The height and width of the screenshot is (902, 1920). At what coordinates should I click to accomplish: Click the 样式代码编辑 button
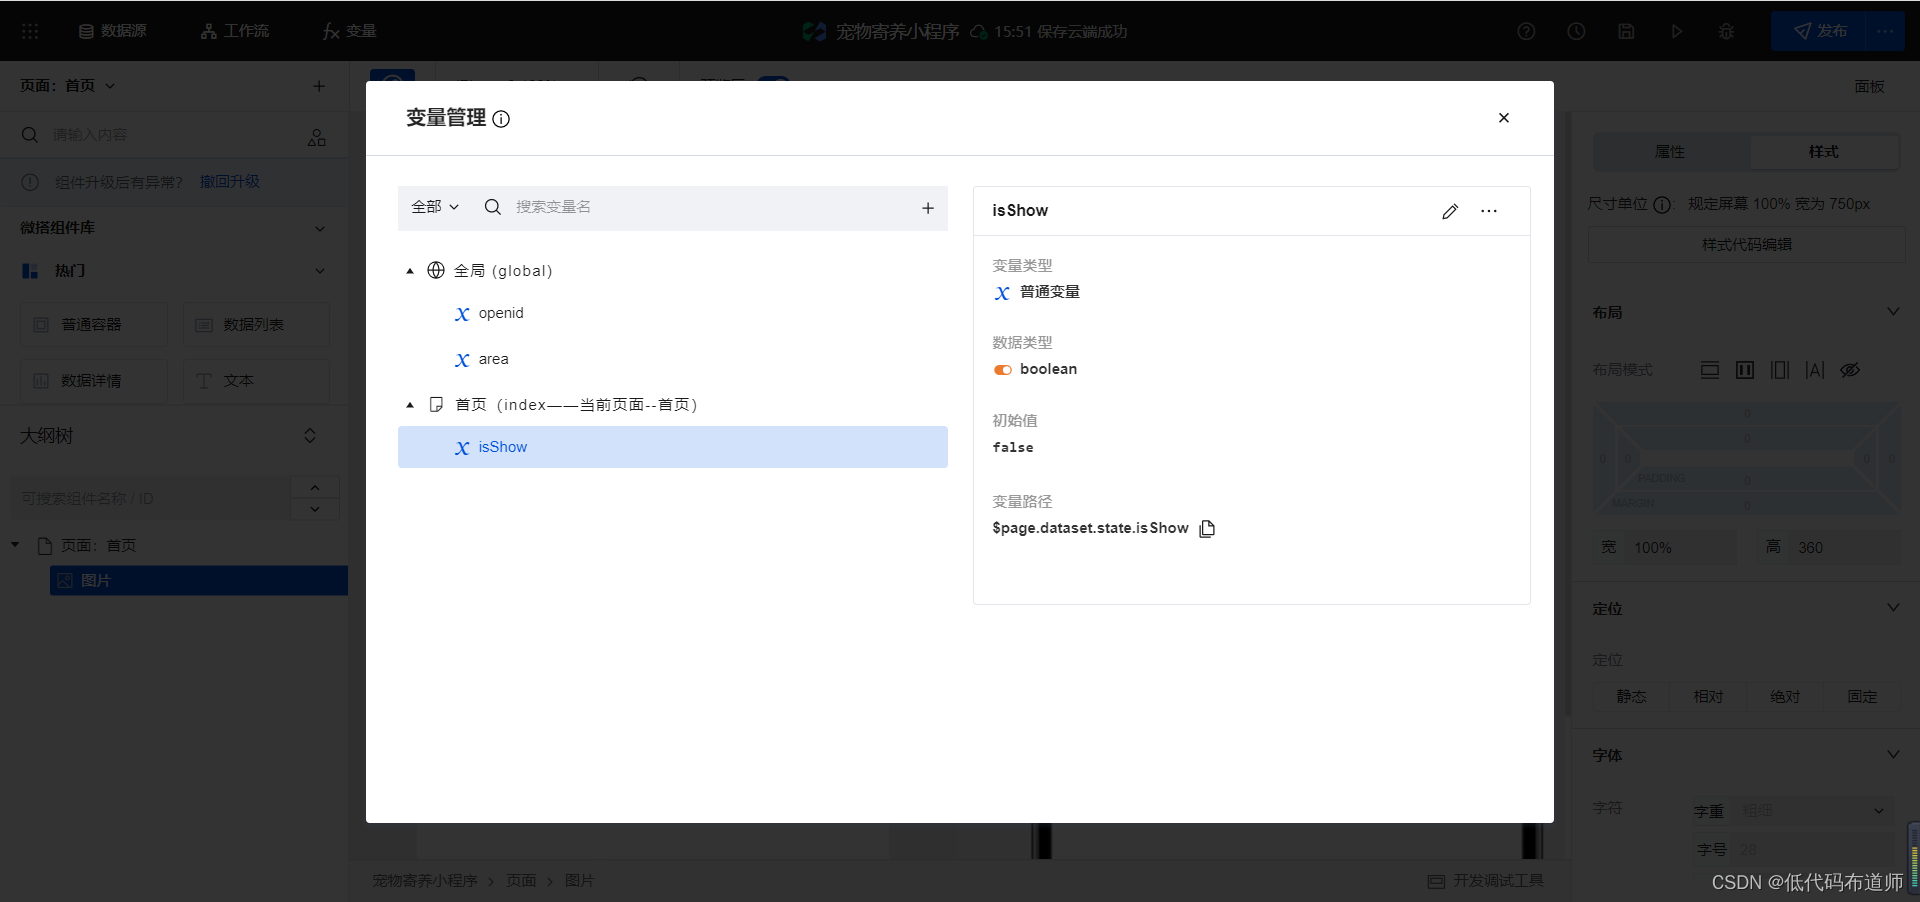point(1746,244)
